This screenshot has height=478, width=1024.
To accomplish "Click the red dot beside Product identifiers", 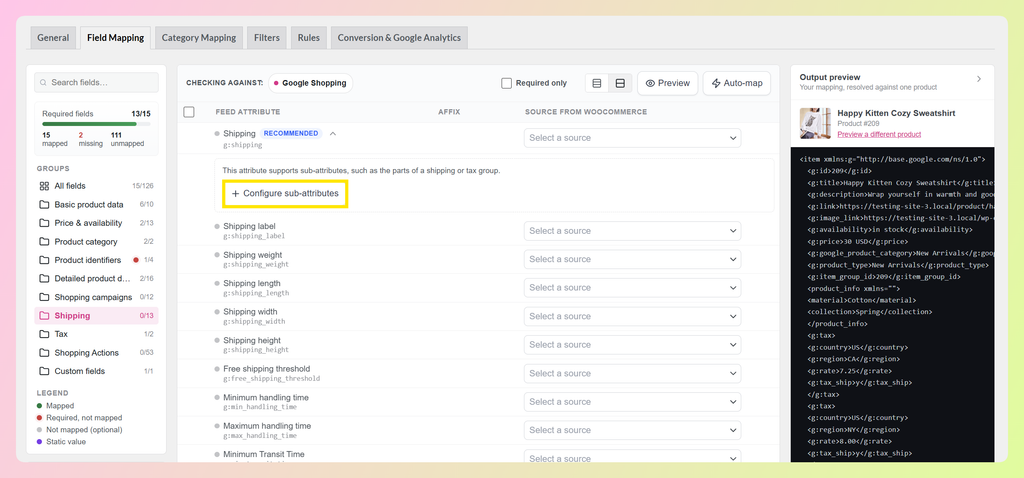I will pyautogui.click(x=136, y=260).
